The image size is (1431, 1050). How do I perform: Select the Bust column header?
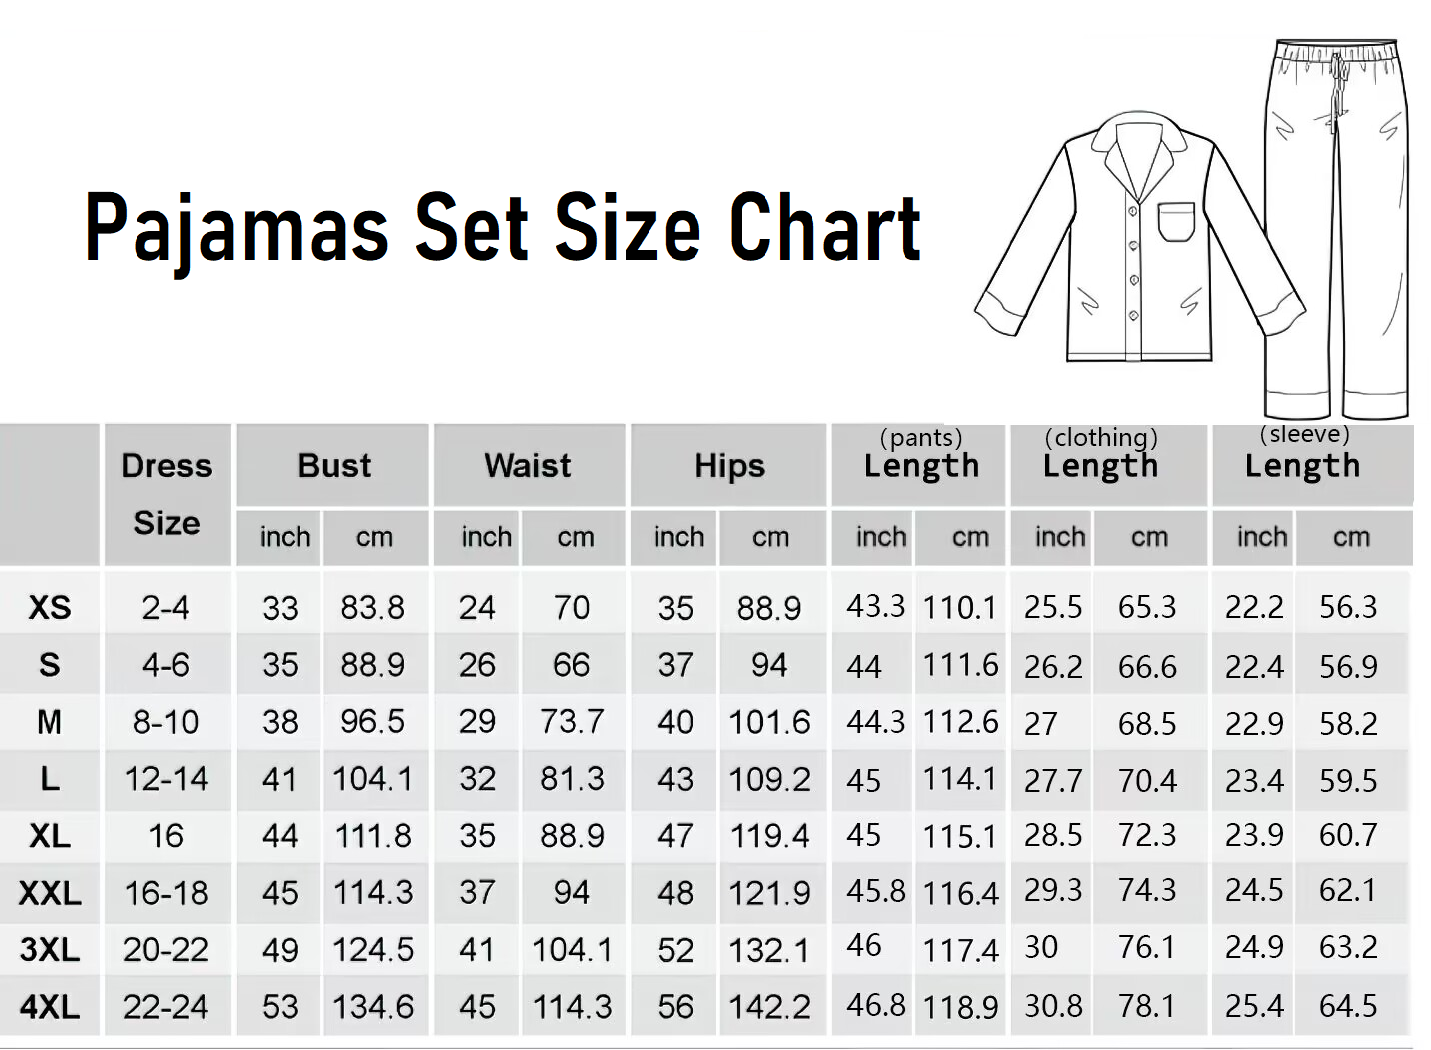click(334, 466)
